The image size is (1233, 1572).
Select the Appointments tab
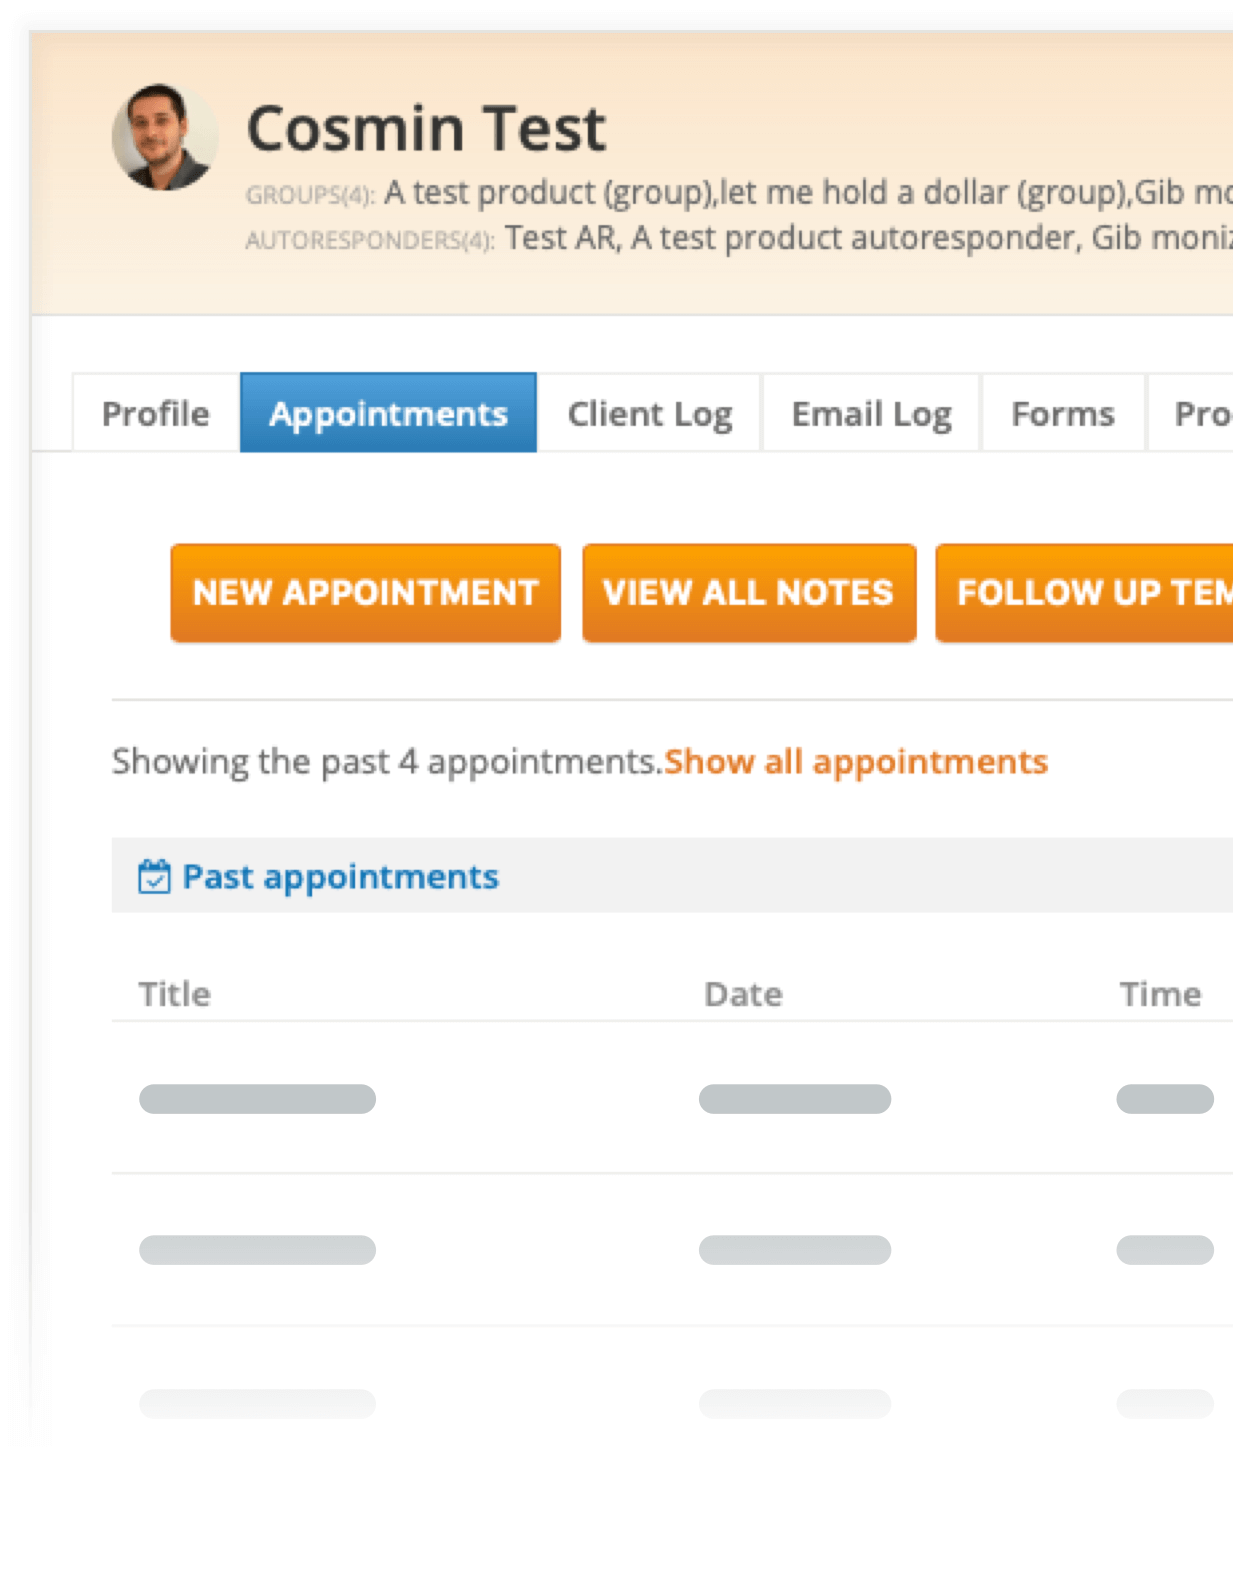pyautogui.click(x=388, y=413)
